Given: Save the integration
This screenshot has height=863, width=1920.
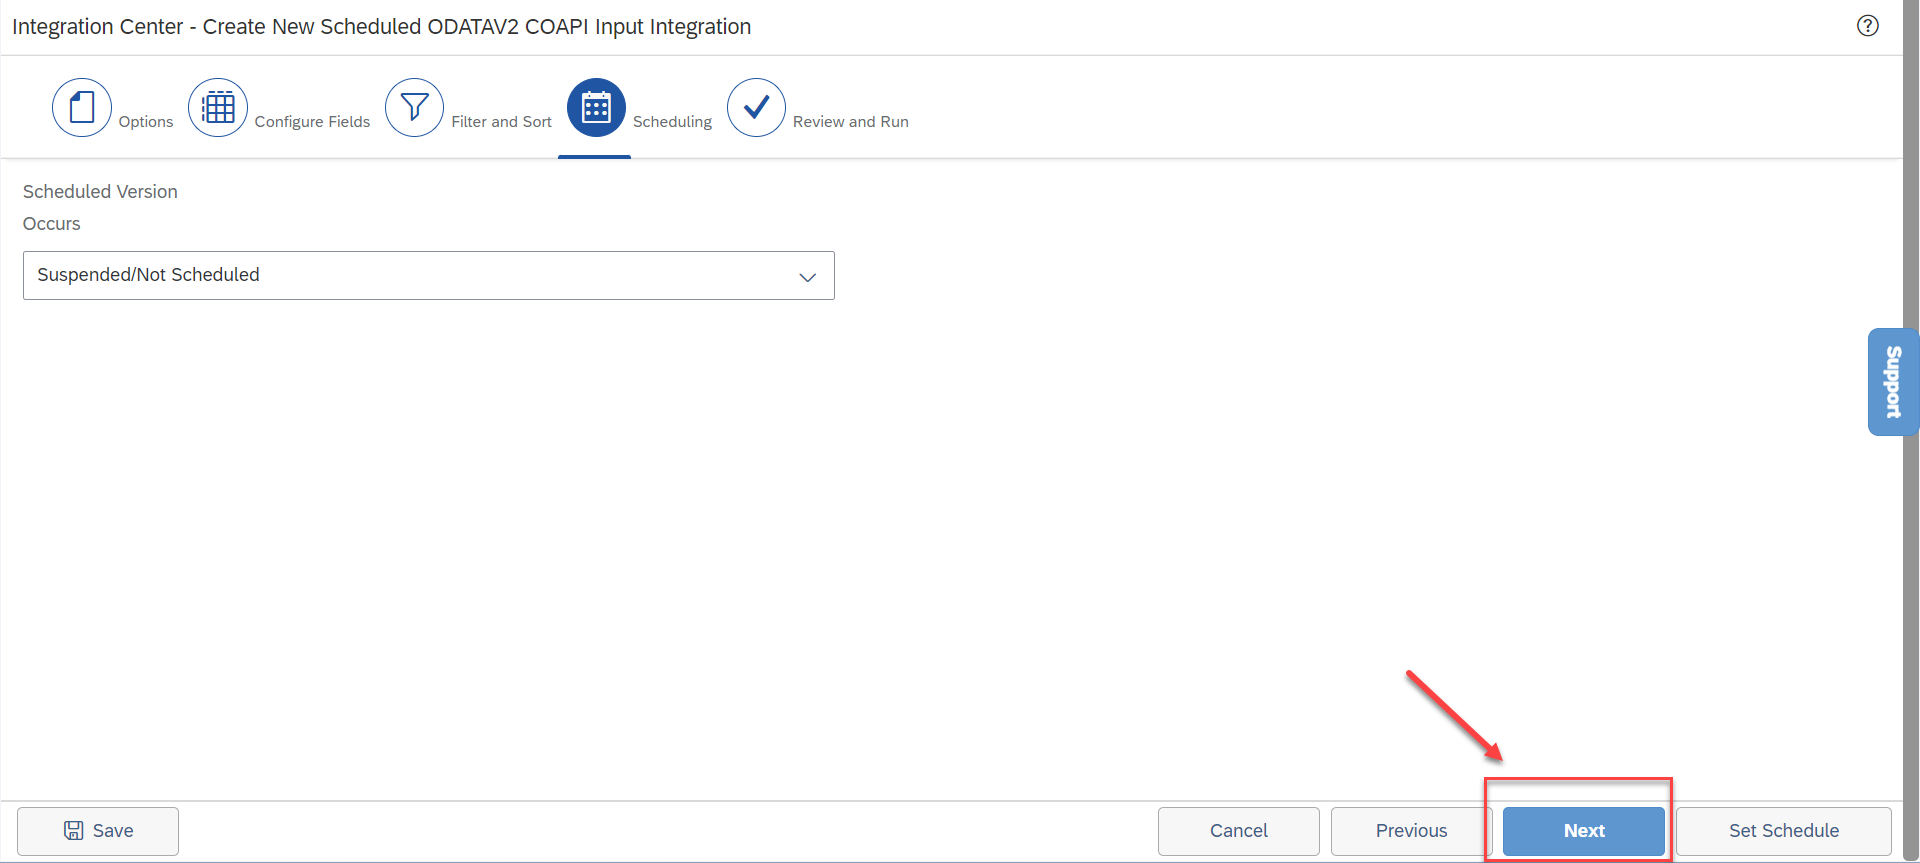Looking at the screenshot, I should pos(98,831).
